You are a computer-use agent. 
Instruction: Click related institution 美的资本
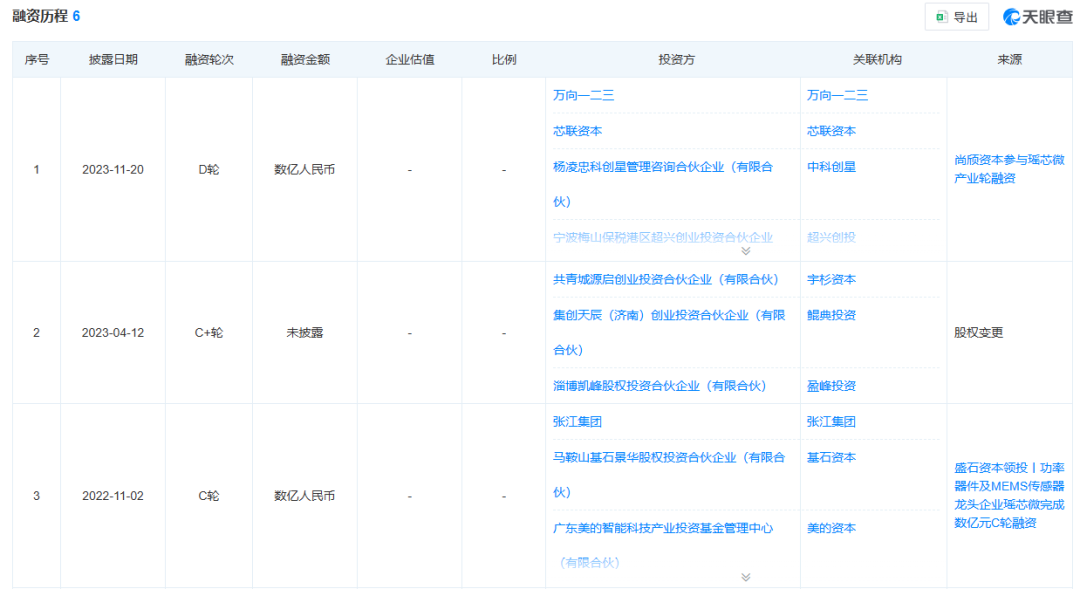tap(831, 528)
